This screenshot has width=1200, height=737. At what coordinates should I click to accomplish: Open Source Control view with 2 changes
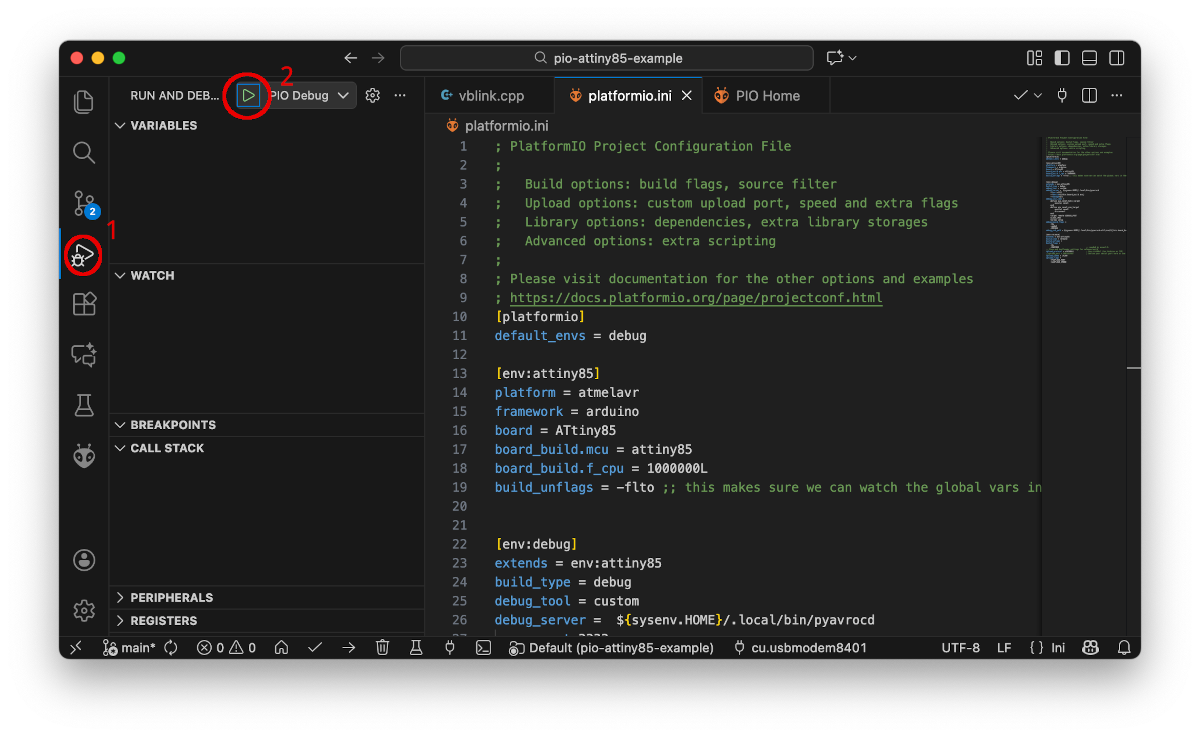pyautogui.click(x=85, y=204)
